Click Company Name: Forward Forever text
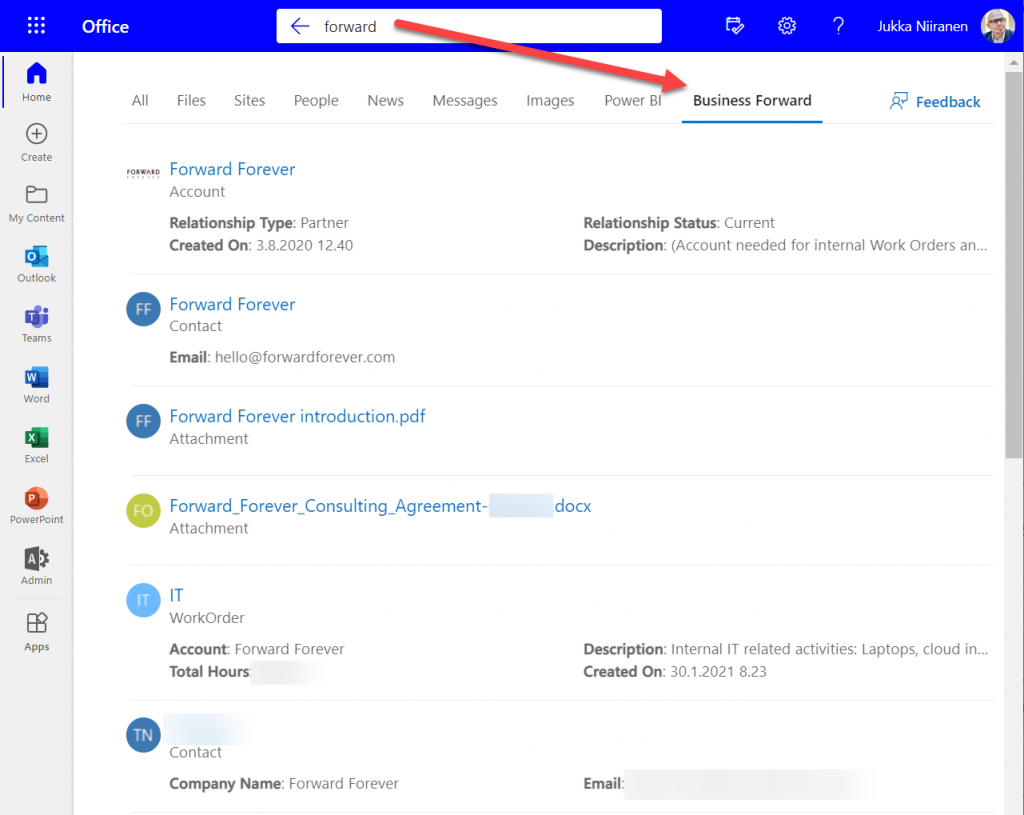1024x815 pixels. coord(283,784)
